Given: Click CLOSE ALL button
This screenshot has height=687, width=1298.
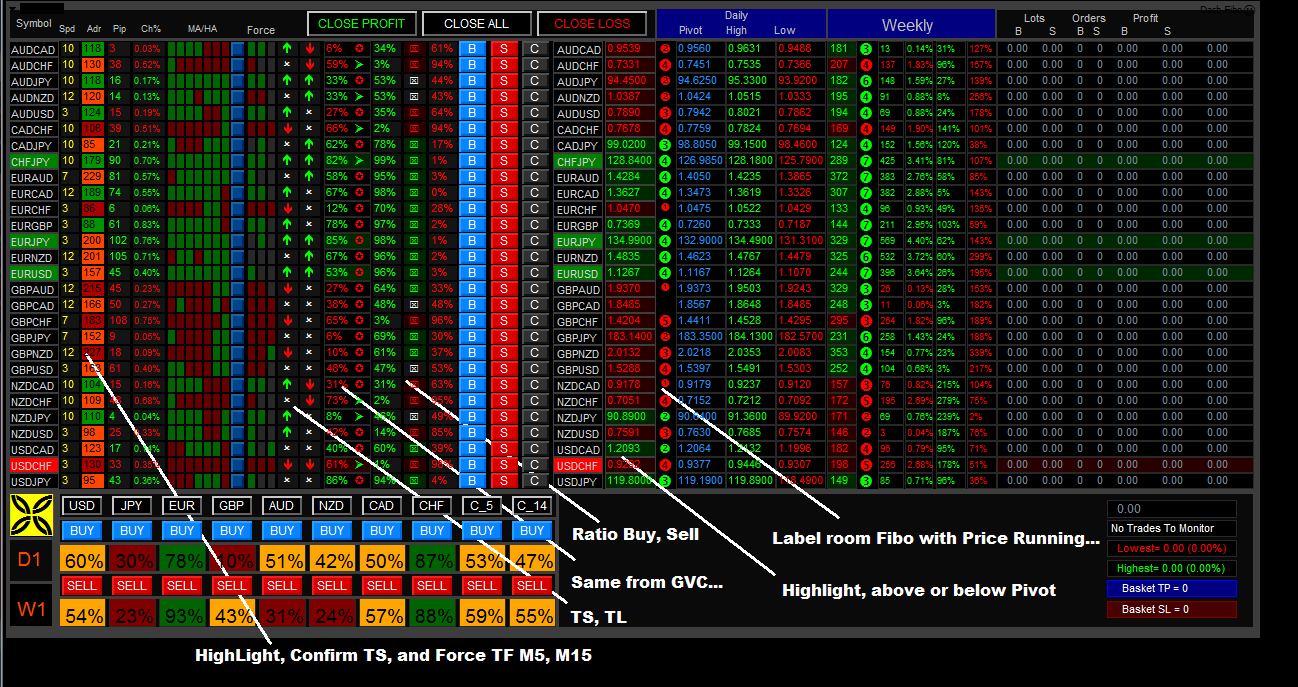Looking at the screenshot, I should coord(476,24).
